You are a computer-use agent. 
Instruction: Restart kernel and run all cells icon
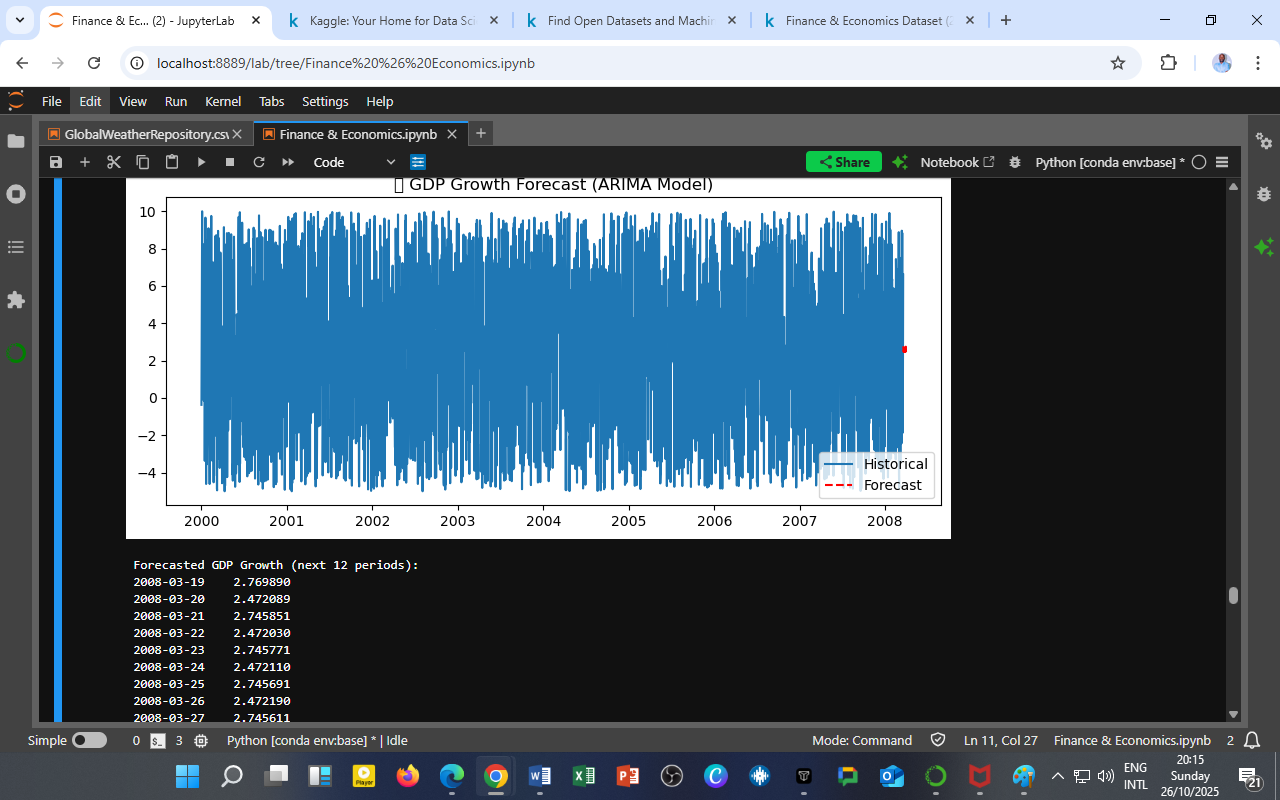[x=288, y=162]
